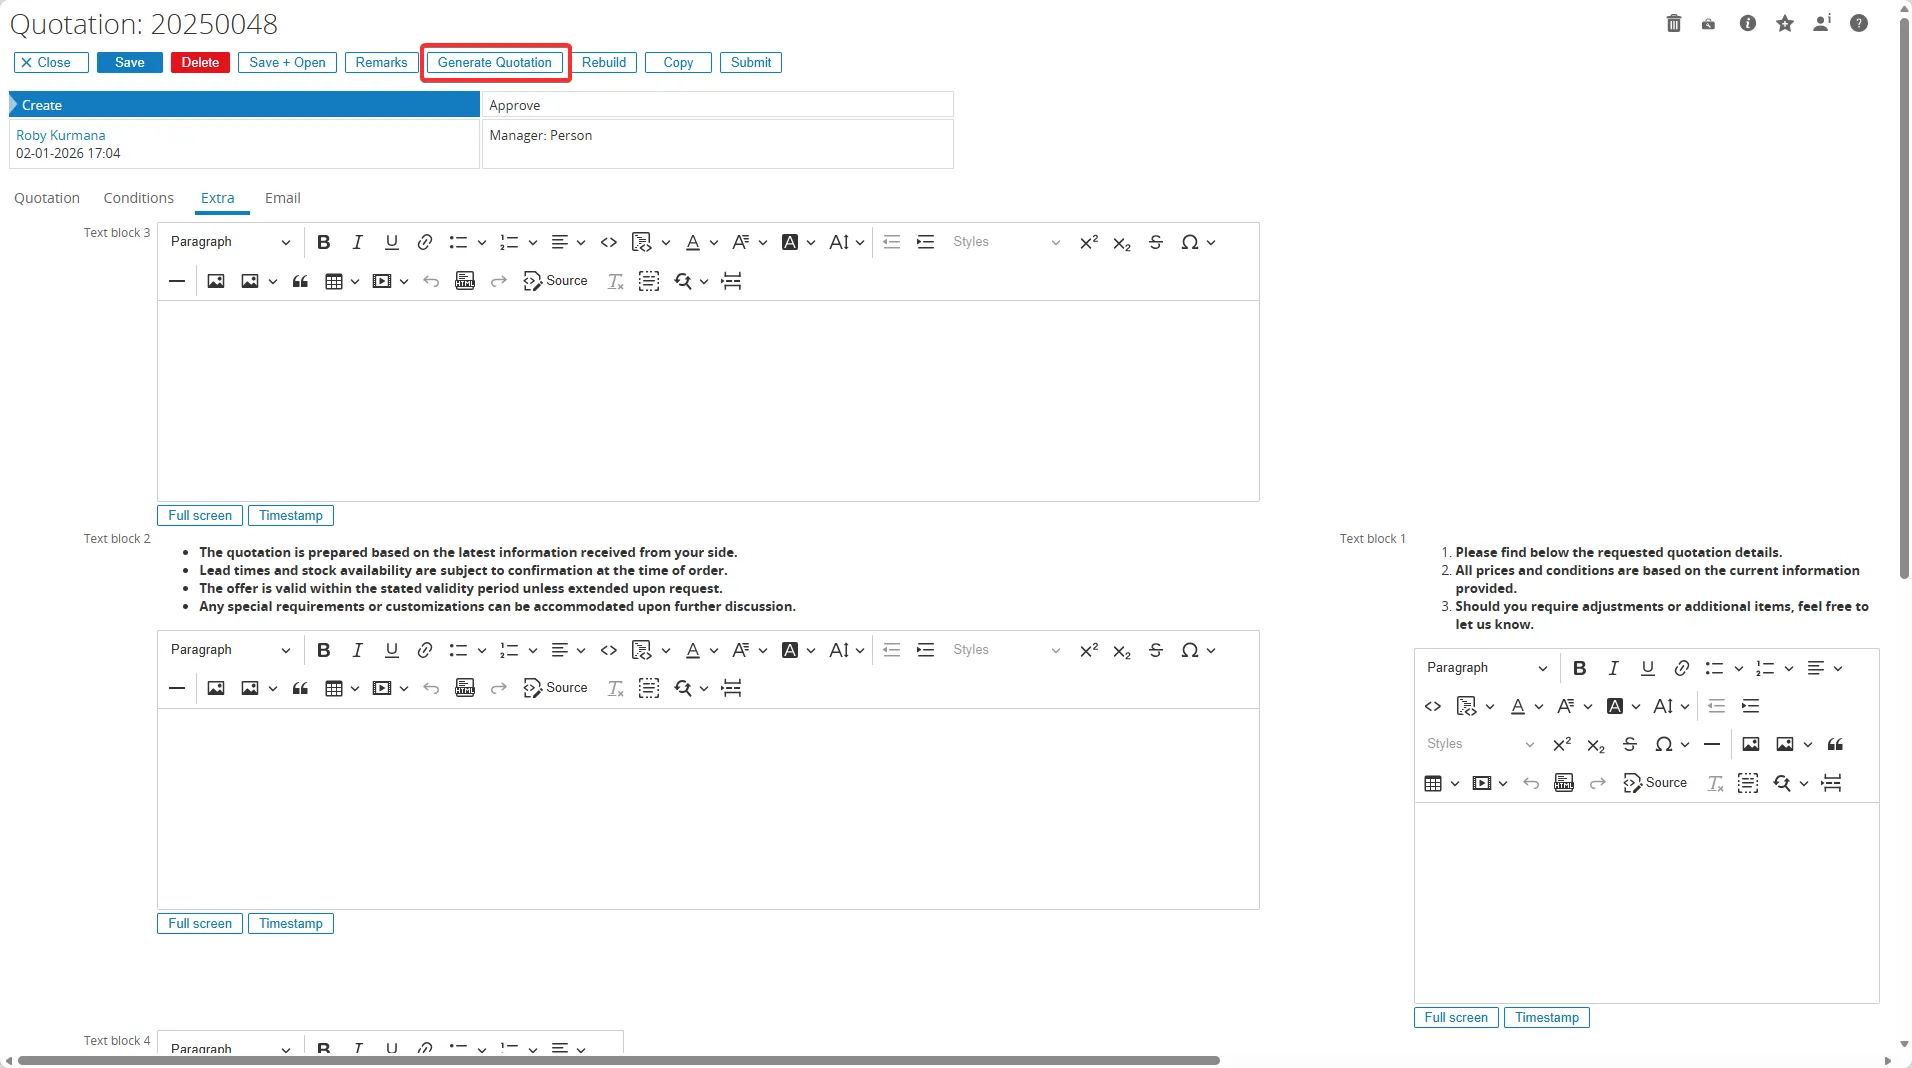1912x1068 pixels.
Task: Click the trash bin icon in header
Action: (1674, 23)
